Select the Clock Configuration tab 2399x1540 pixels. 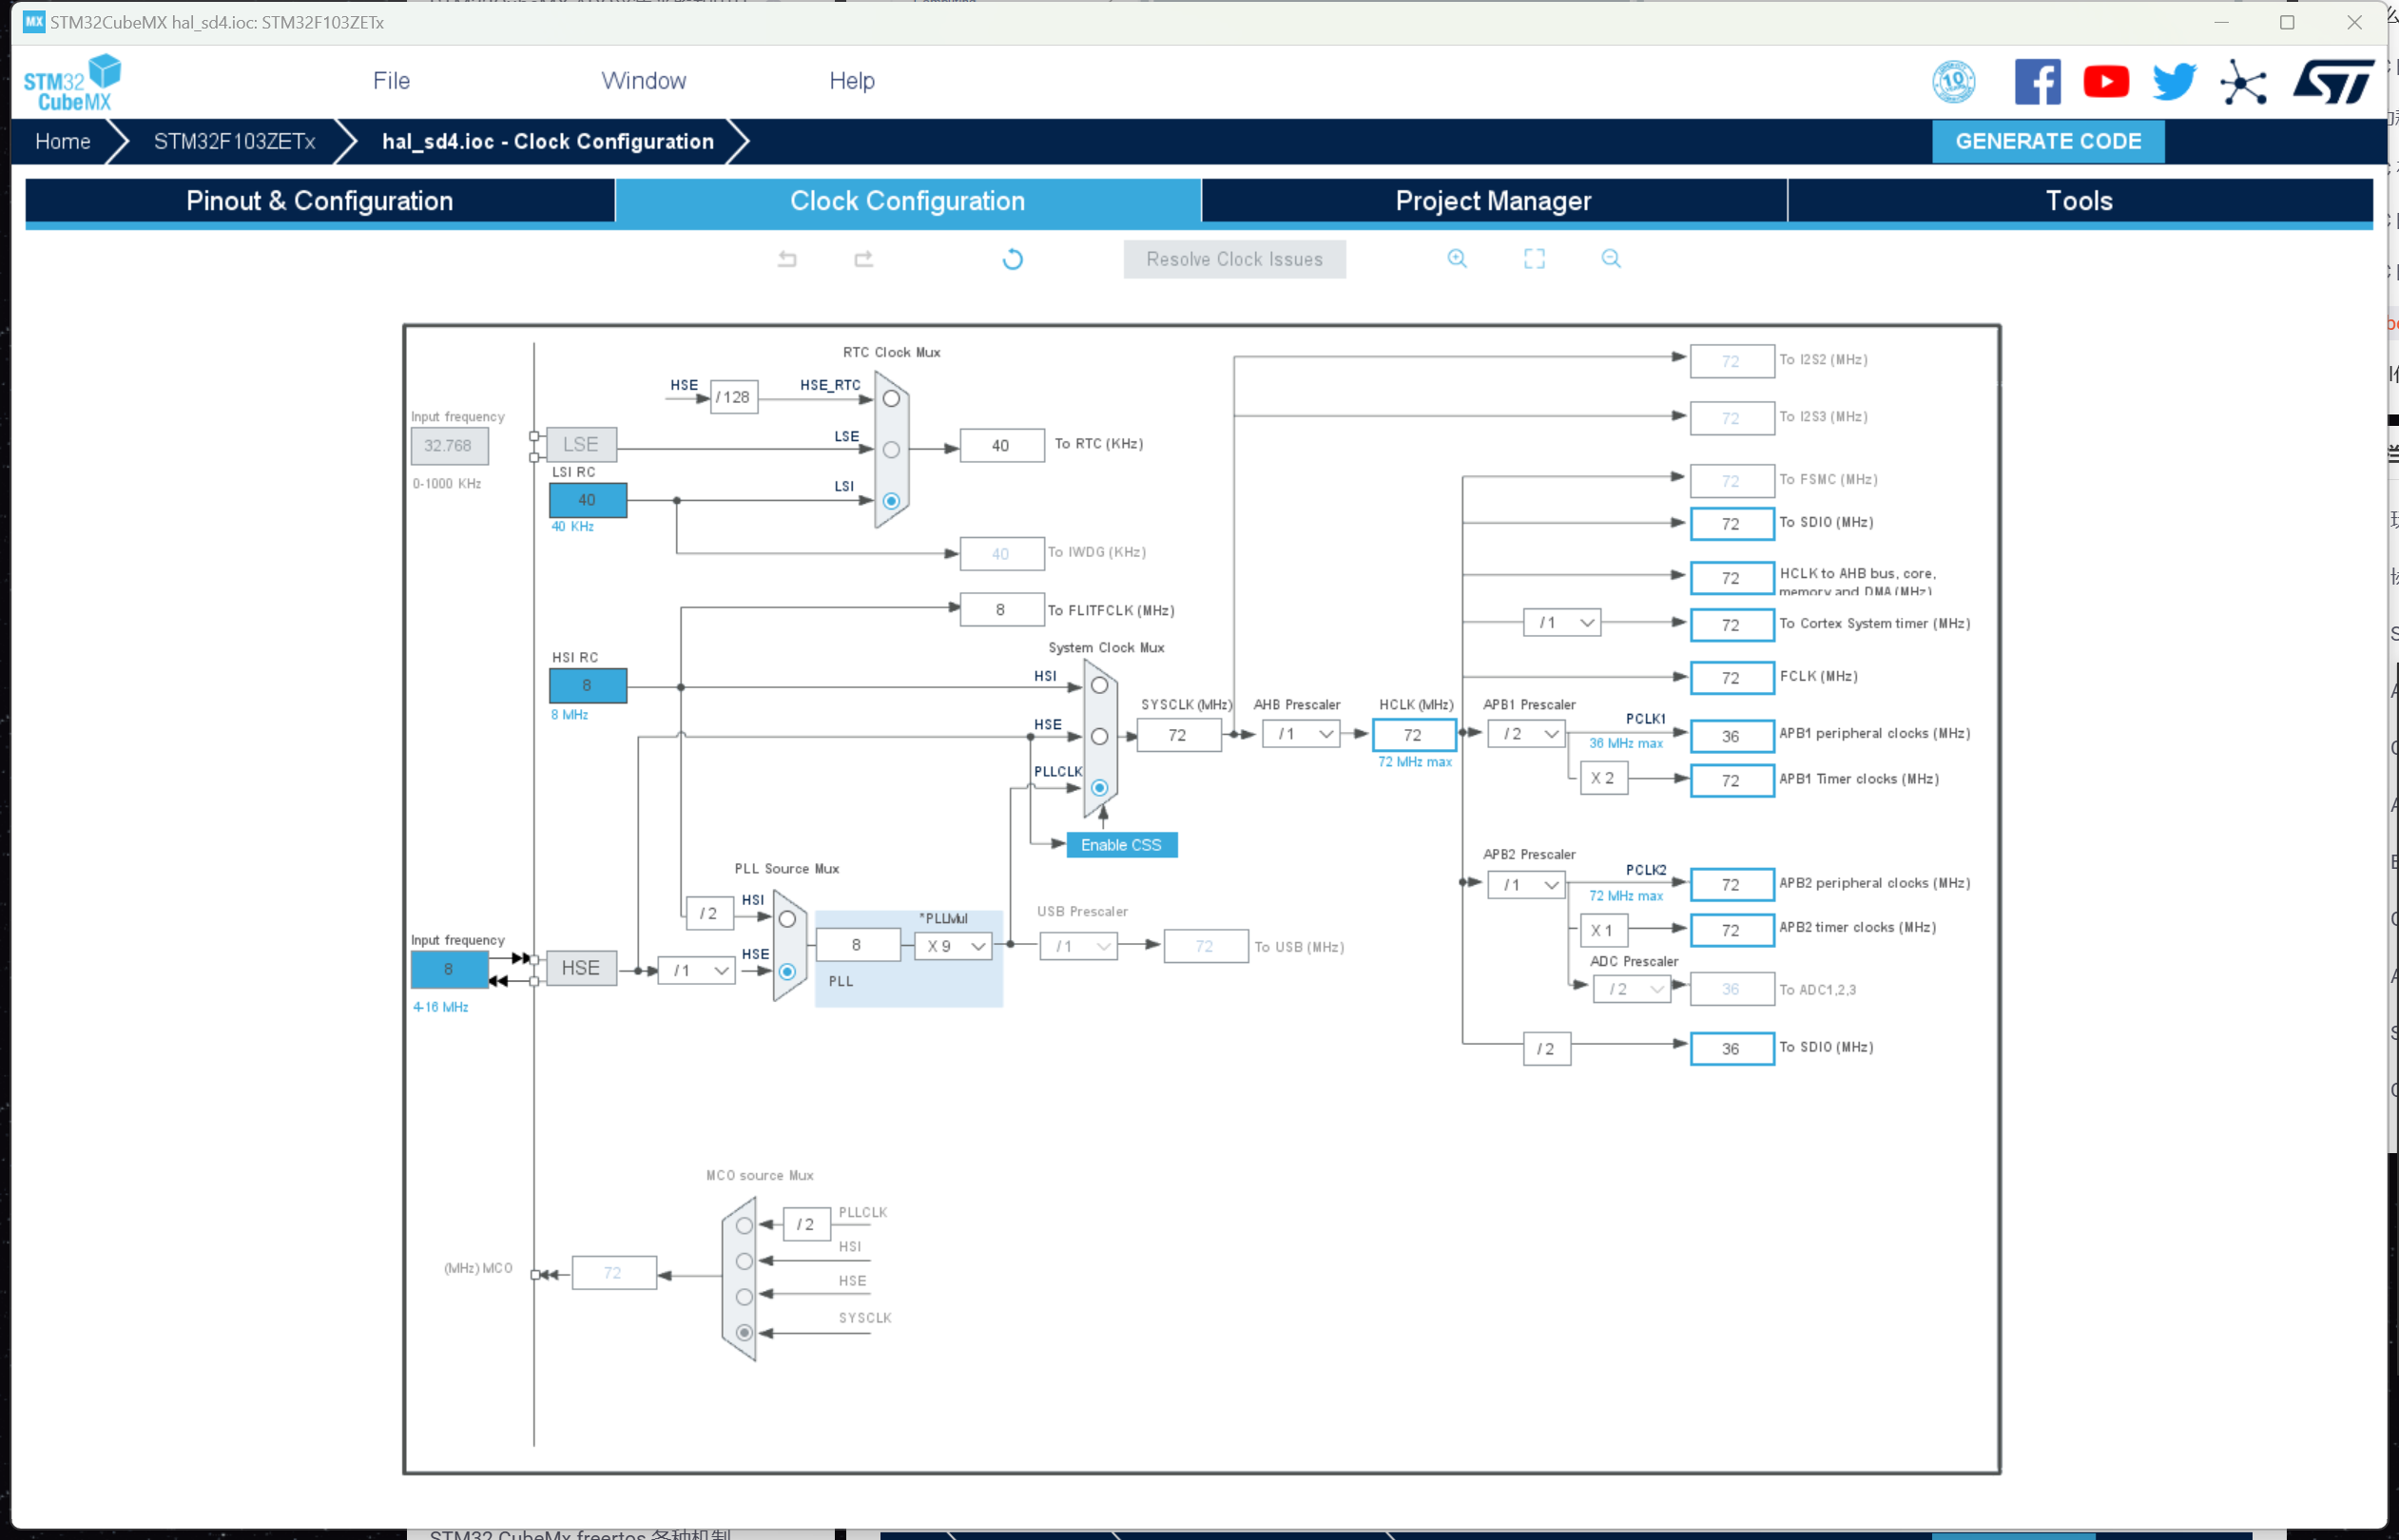[x=908, y=201]
